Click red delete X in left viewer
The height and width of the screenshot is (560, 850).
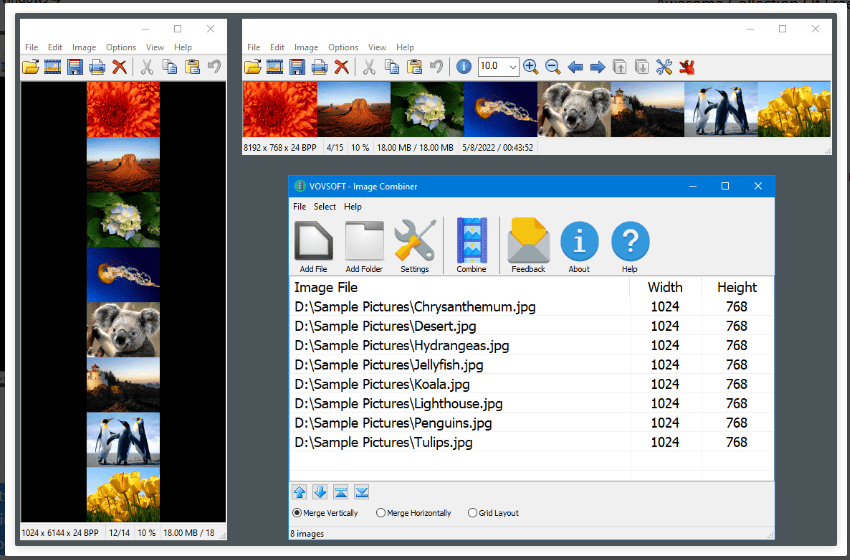click(119, 67)
